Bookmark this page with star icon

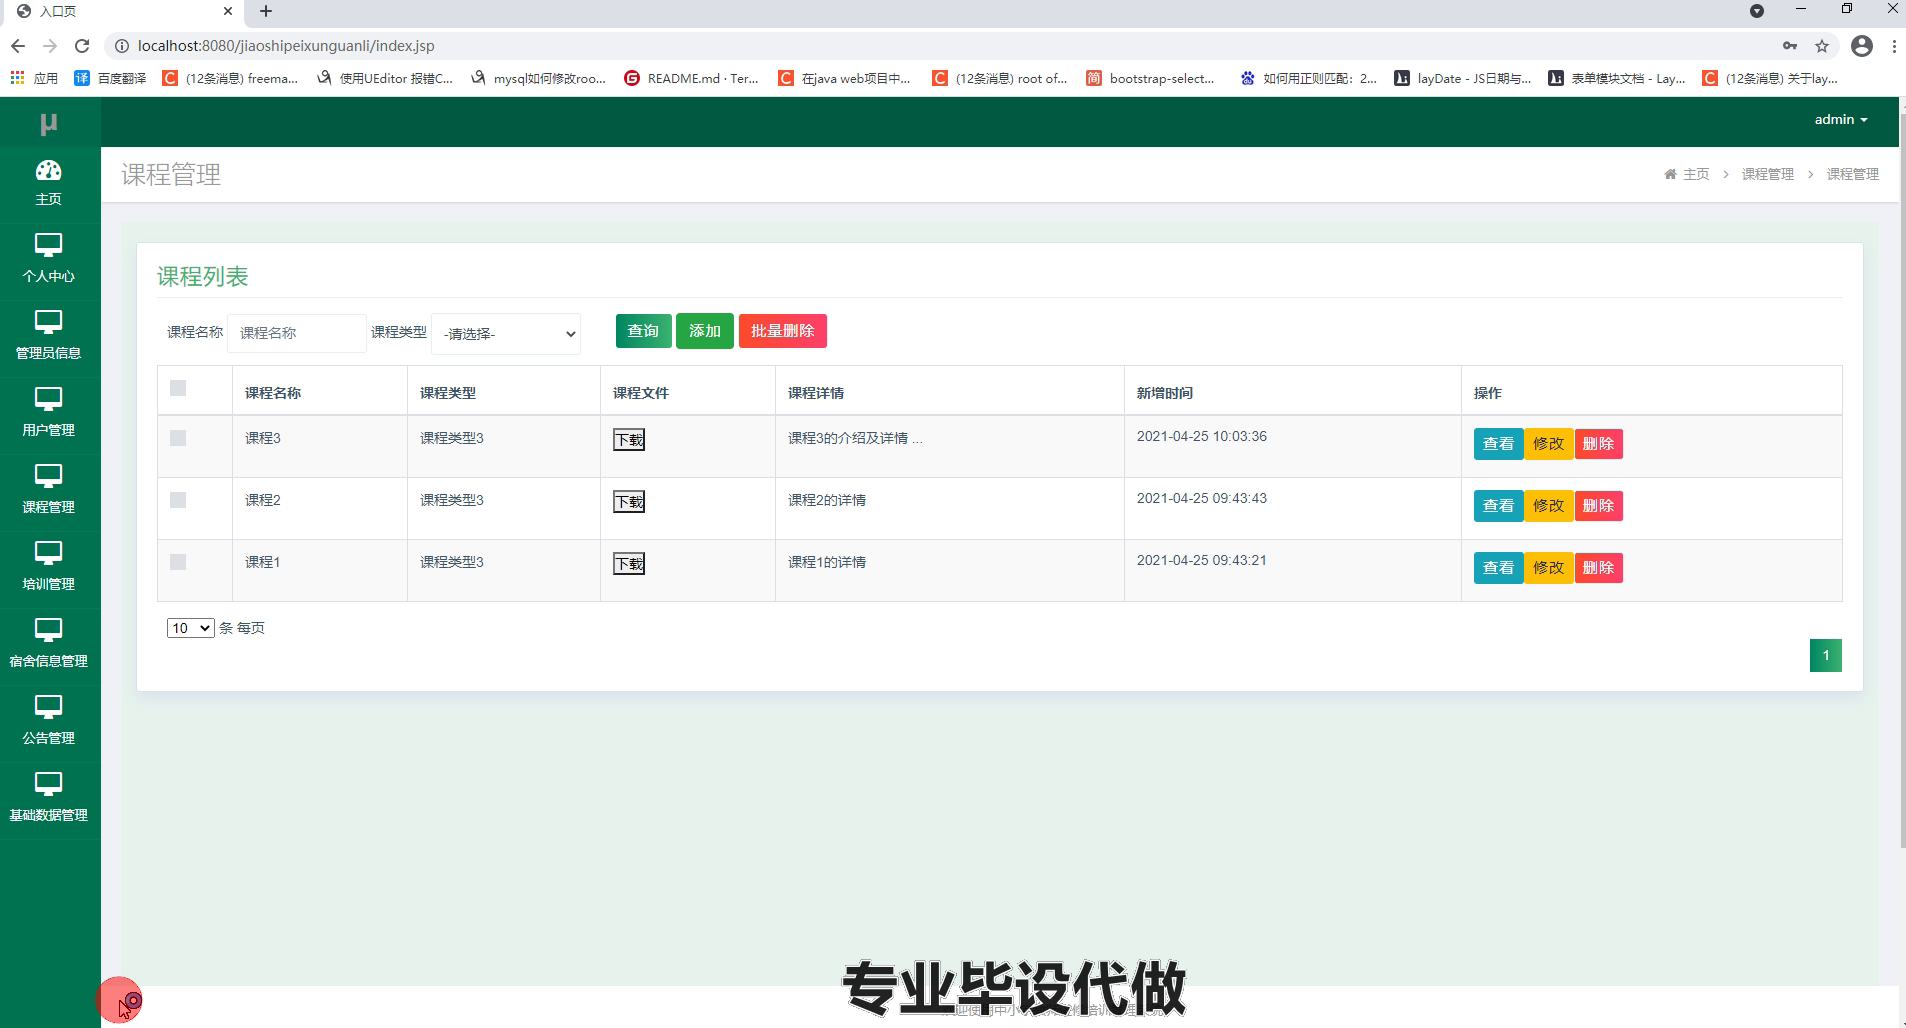point(1822,46)
